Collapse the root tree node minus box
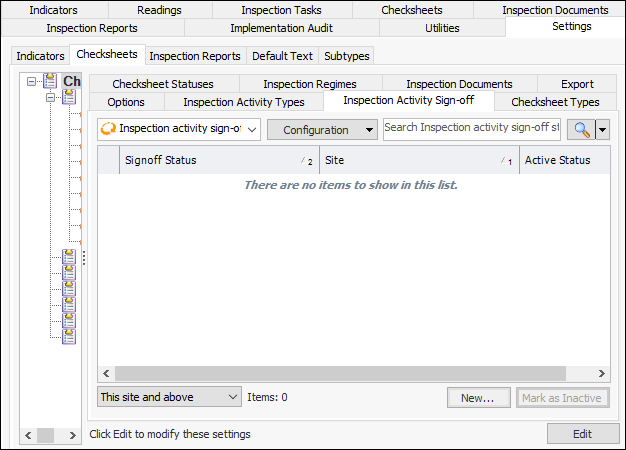 coord(31,81)
